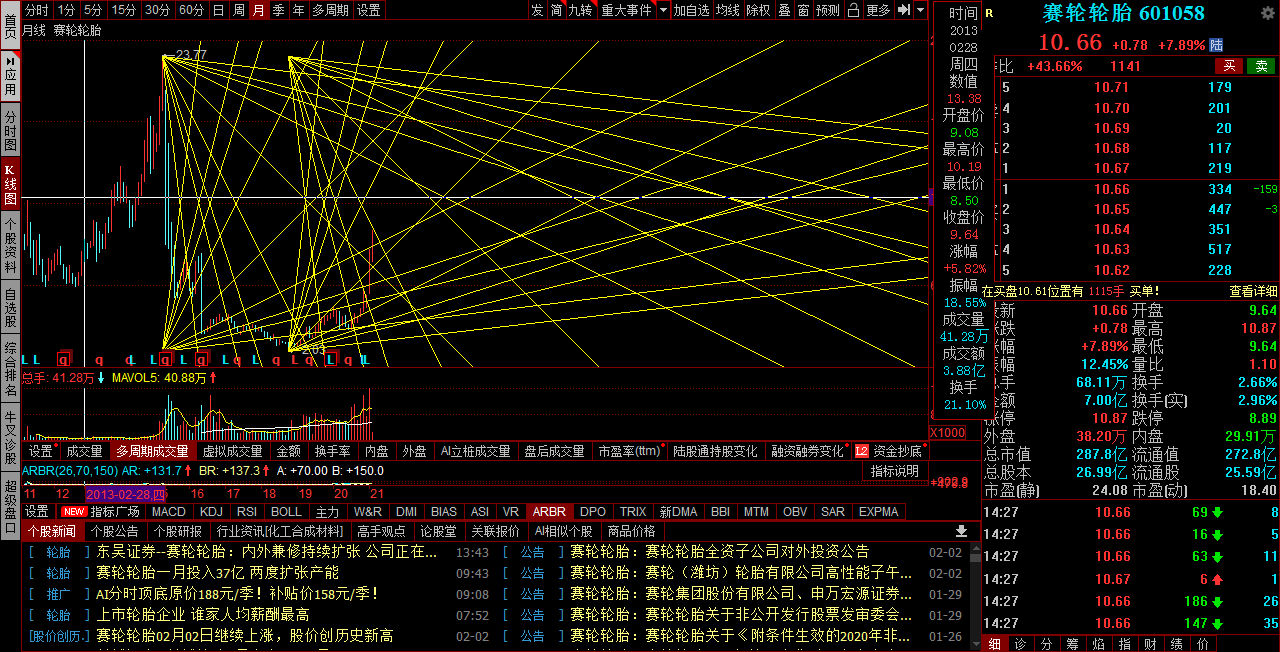The width and height of the screenshot is (1280, 652).
Task: Click date marker 2013-02-28 on time axis
Action: point(127,493)
